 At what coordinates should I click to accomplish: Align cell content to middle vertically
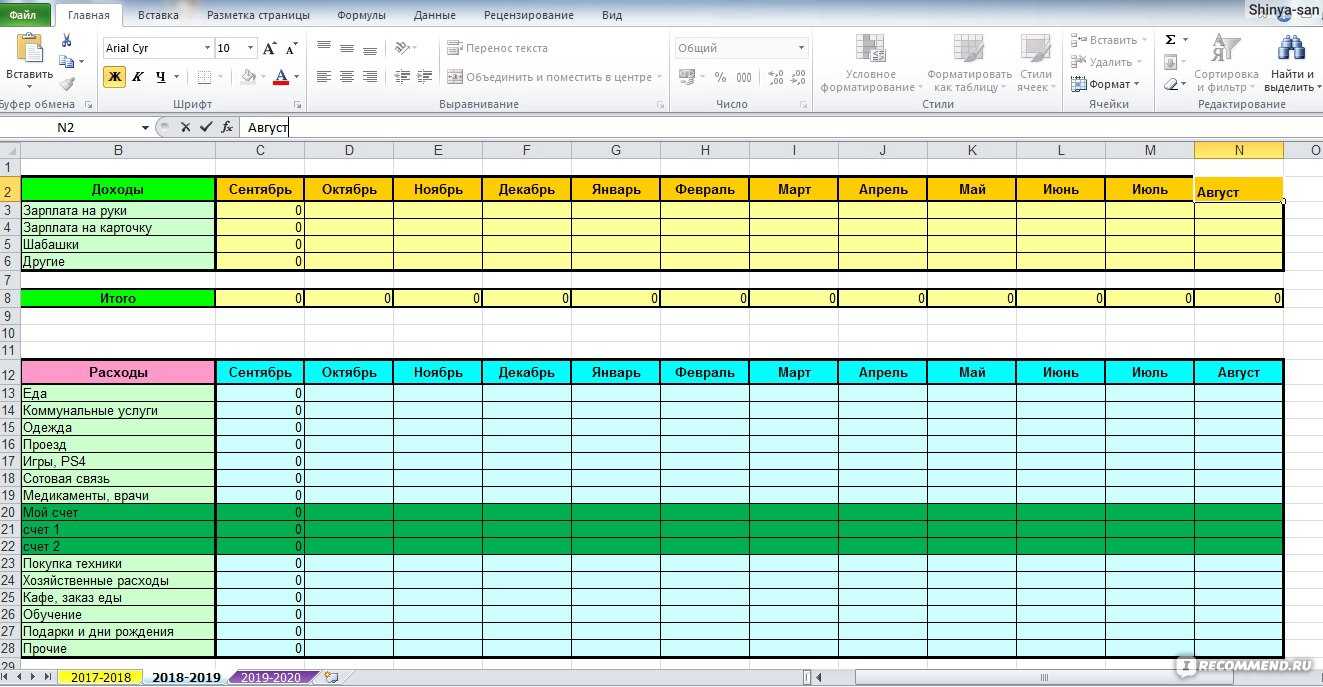[x=347, y=47]
